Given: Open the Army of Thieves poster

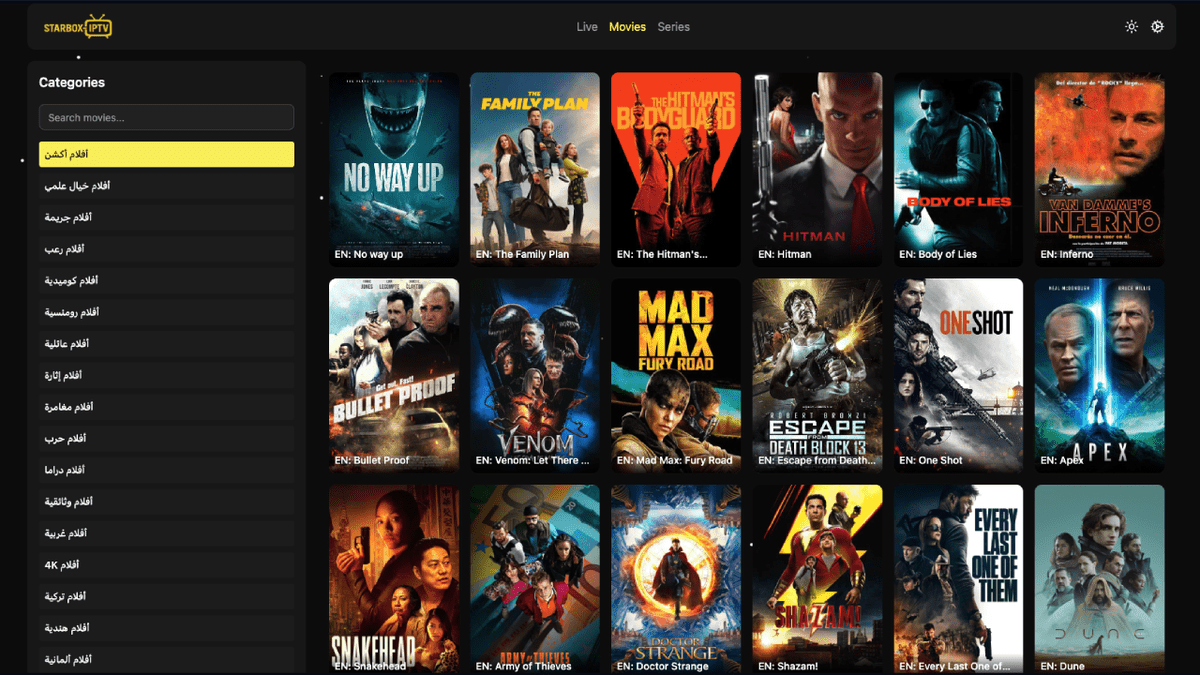Looking at the screenshot, I should [535, 579].
